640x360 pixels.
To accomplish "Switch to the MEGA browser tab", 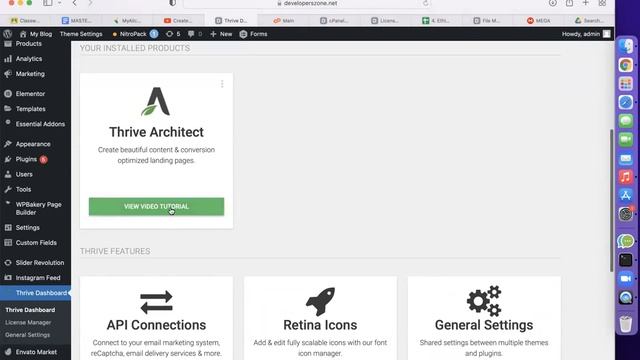I will (539, 20).
